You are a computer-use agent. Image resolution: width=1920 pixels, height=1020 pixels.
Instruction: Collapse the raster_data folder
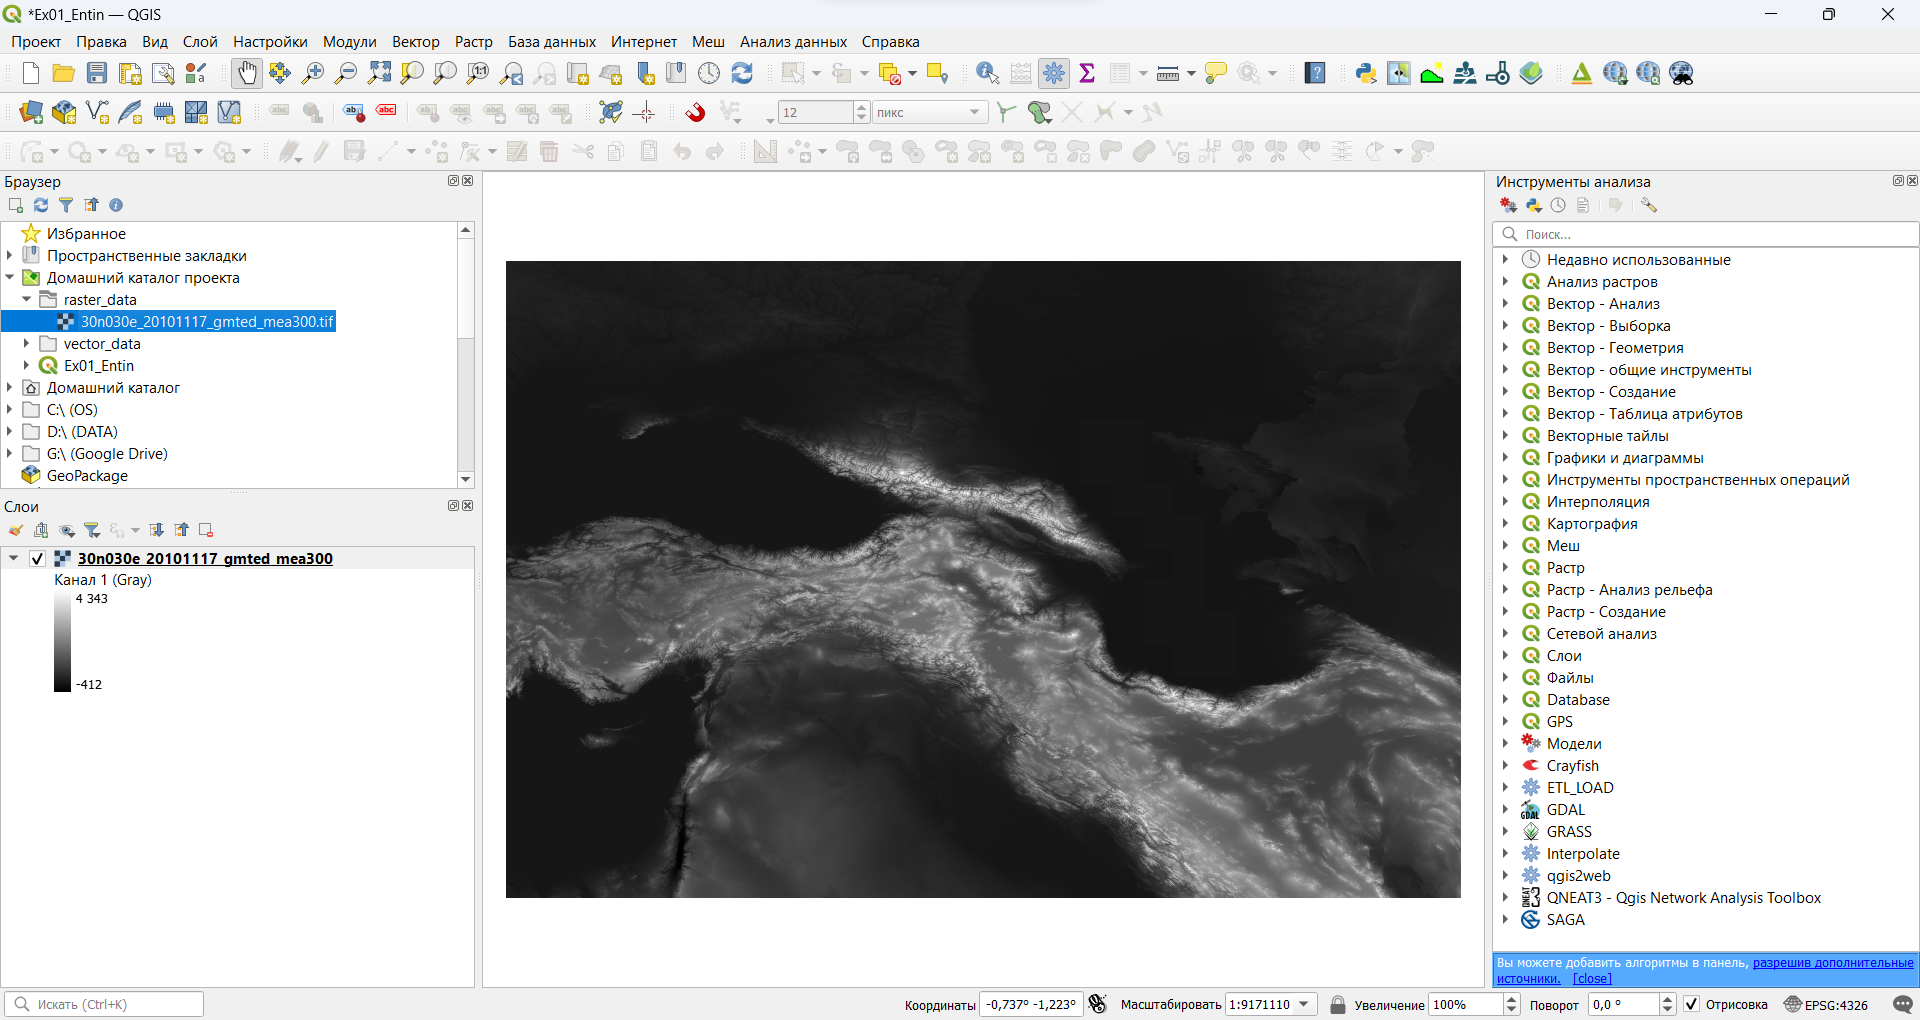coord(26,299)
